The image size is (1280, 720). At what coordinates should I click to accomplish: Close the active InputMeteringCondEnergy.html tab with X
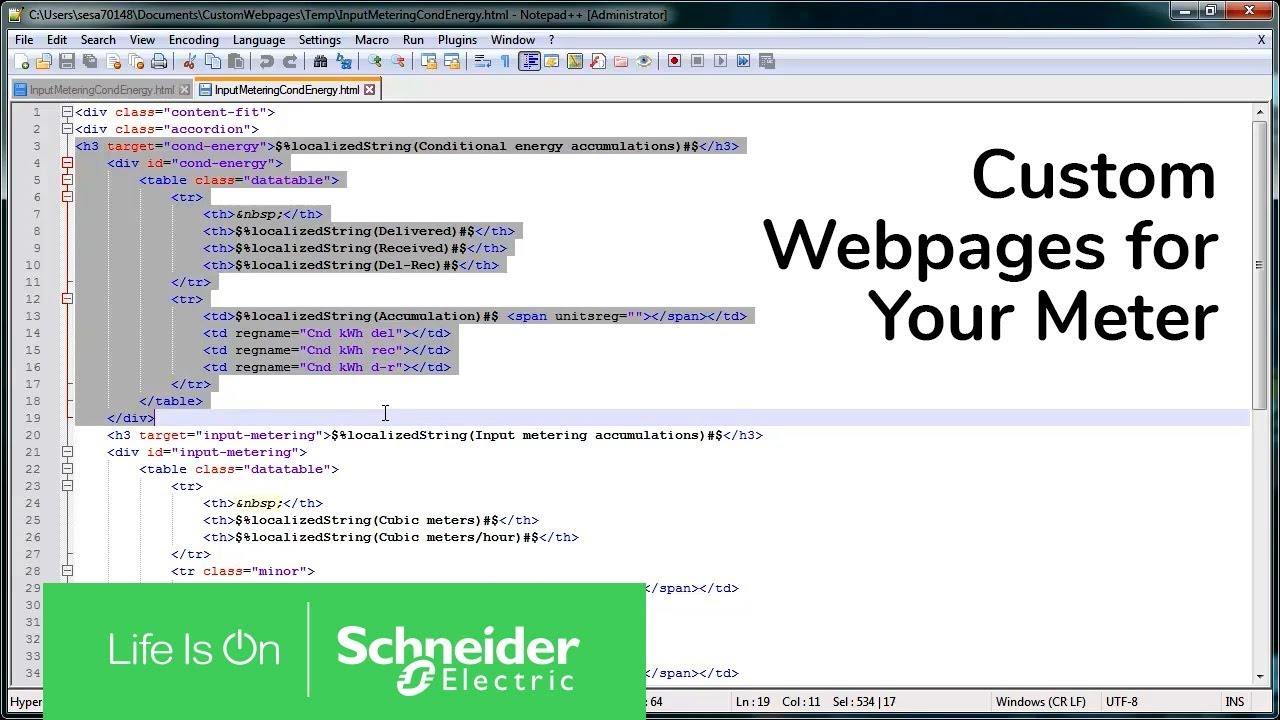pyautogui.click(x=369, y=90)
